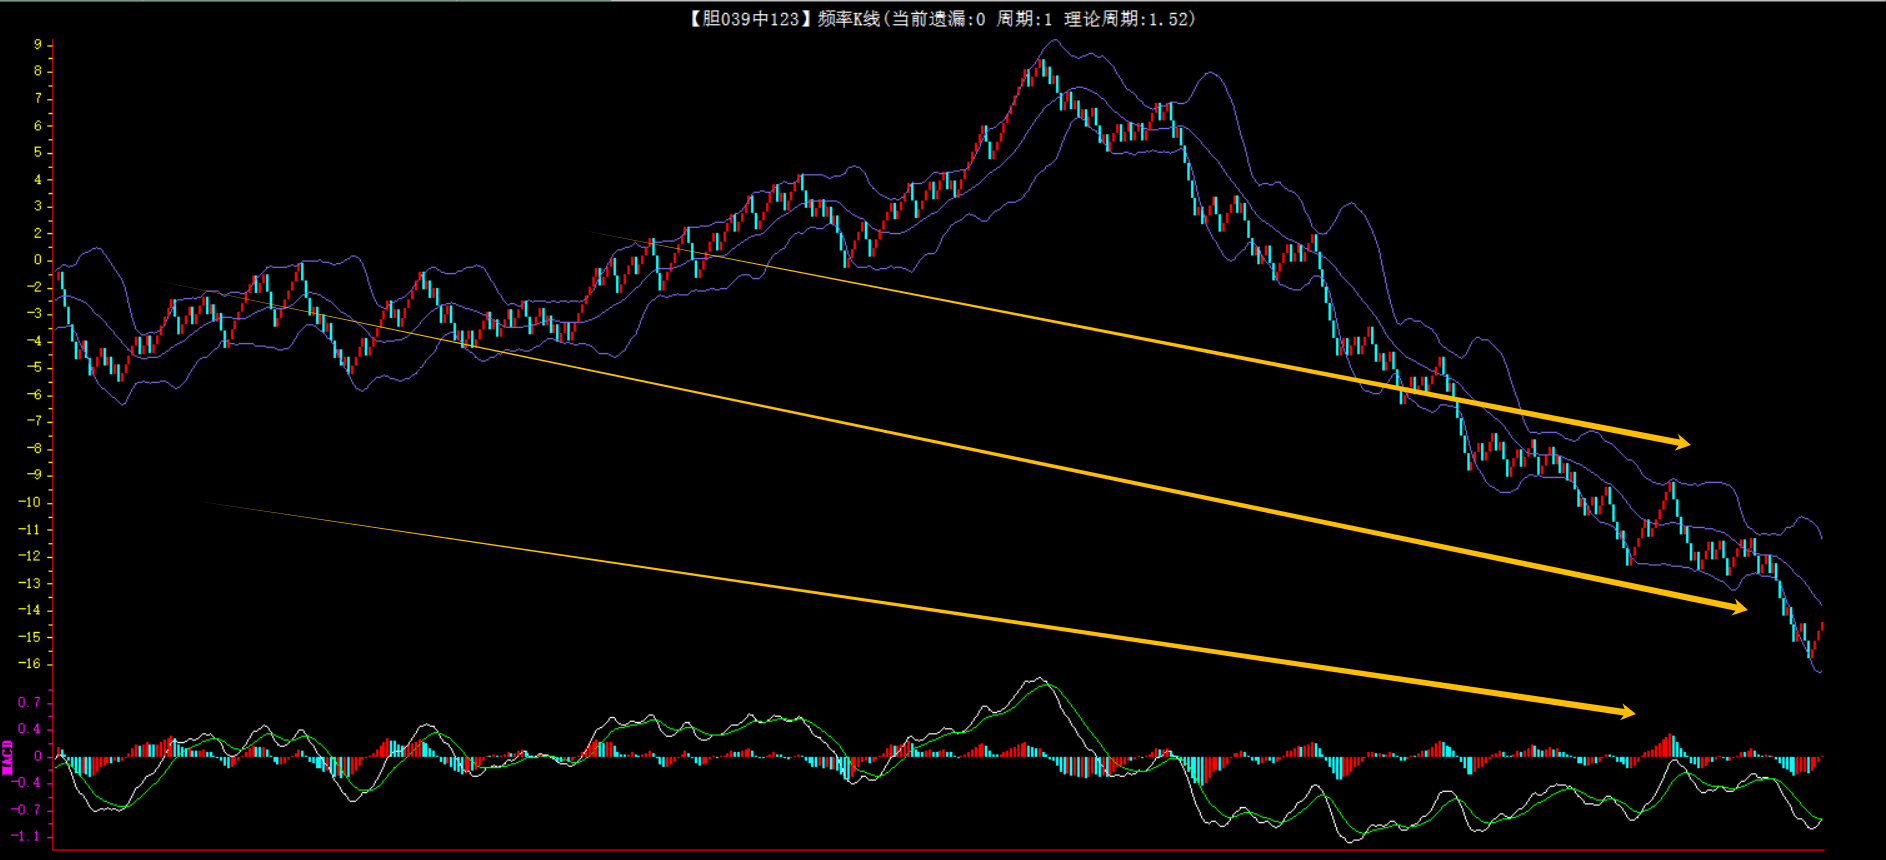Click the arrowhead of the bottom orange trendline
Viewport: 1886px width, 860px height.
1623,712
